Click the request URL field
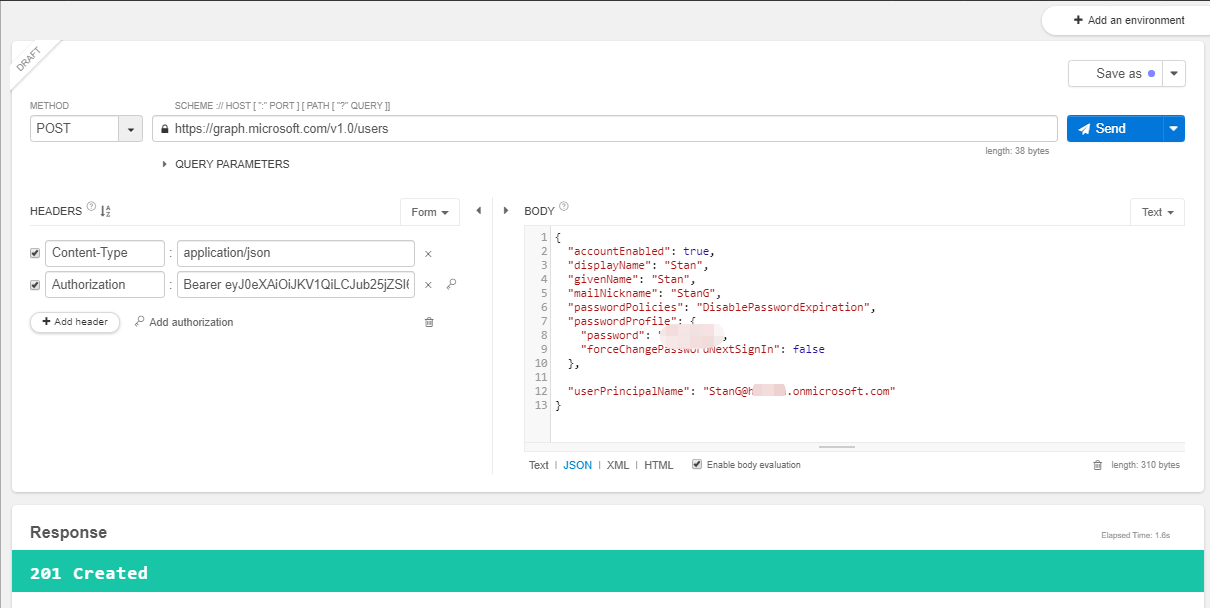1210x608 pixels. point(605,129)
